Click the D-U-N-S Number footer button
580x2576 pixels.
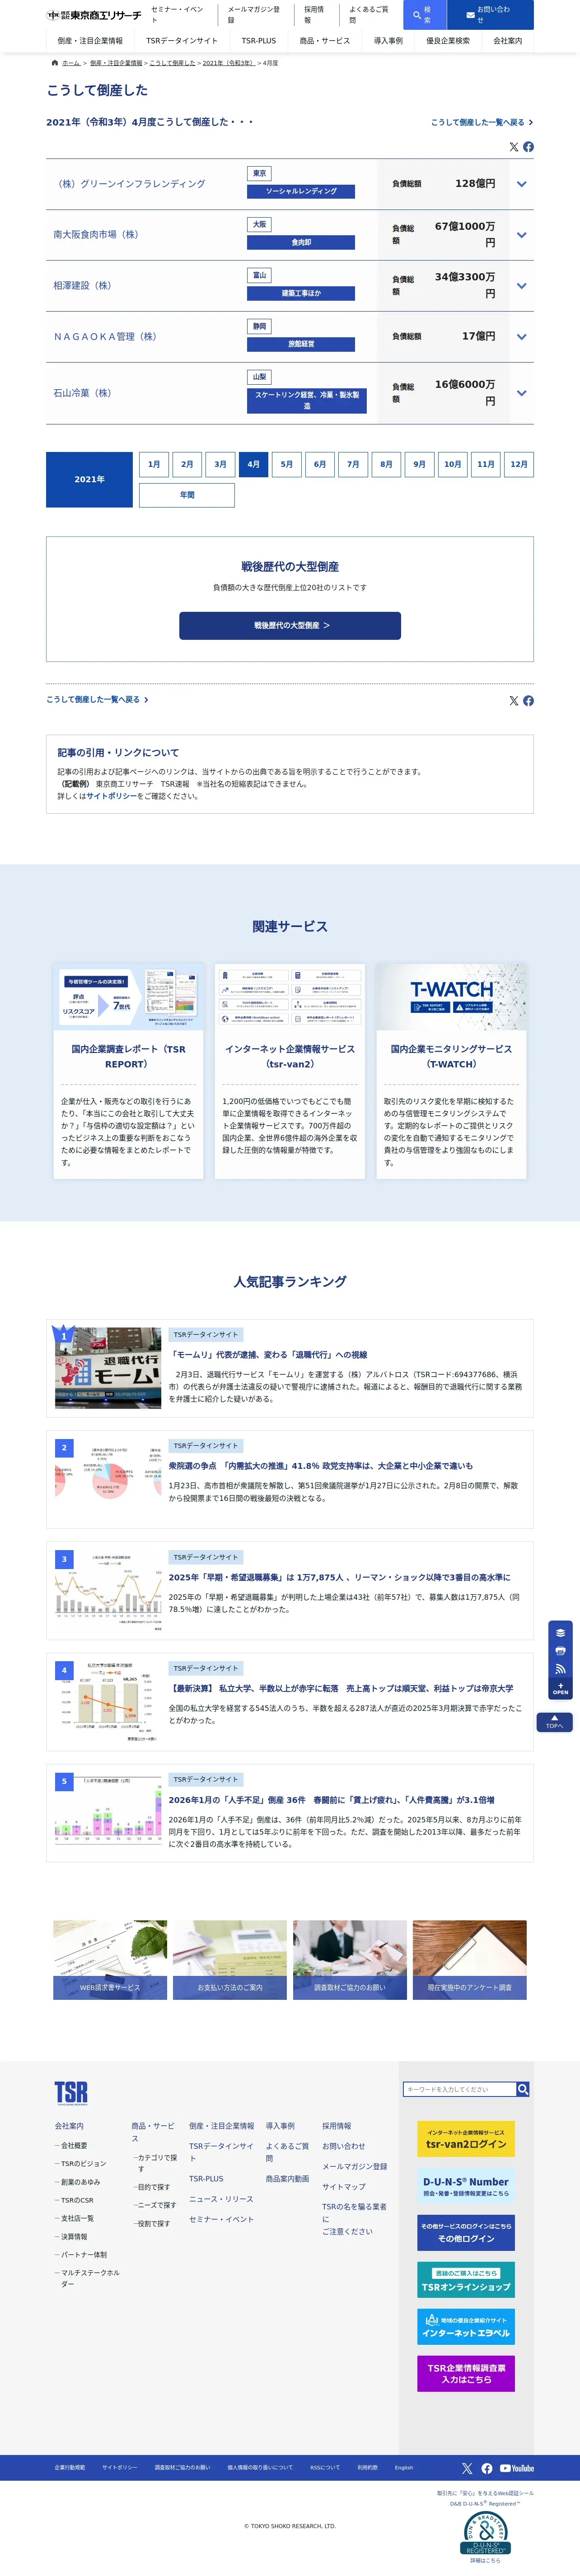pos(466,2187)
